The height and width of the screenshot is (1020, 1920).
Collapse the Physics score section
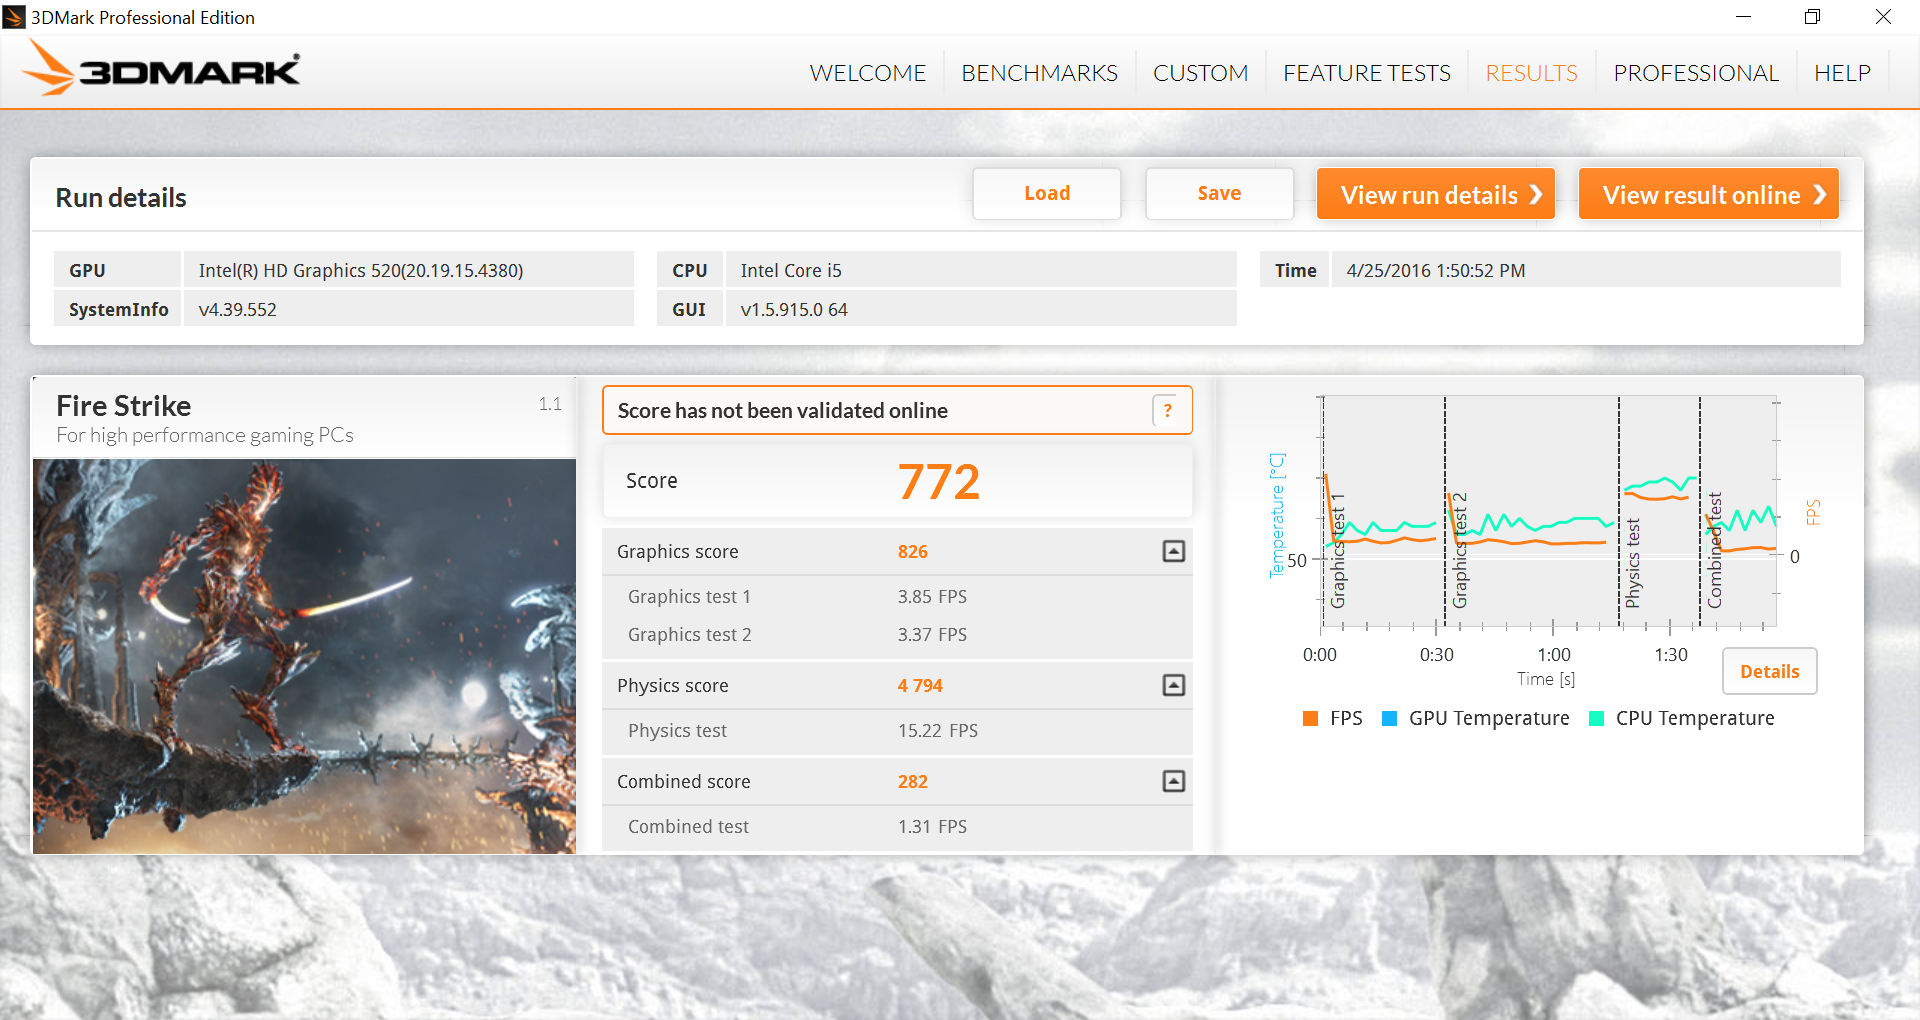[x=1174, y=685]
